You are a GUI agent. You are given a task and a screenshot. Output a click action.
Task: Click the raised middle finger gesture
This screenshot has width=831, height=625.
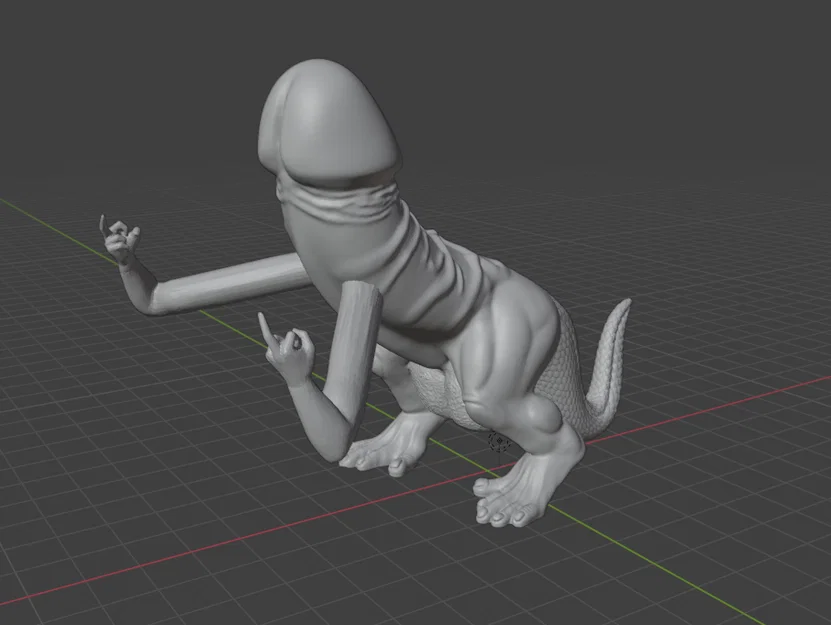click(280, 335)
